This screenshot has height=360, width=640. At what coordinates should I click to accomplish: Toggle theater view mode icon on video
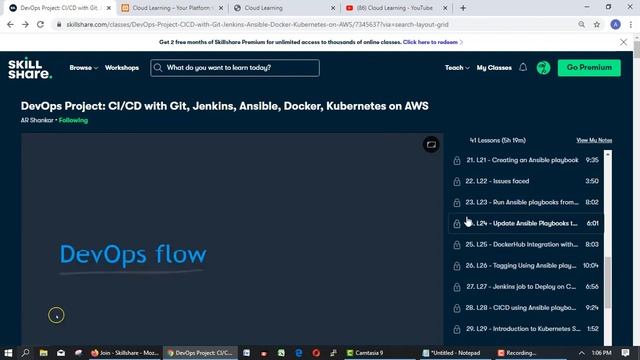coord(431,144)
